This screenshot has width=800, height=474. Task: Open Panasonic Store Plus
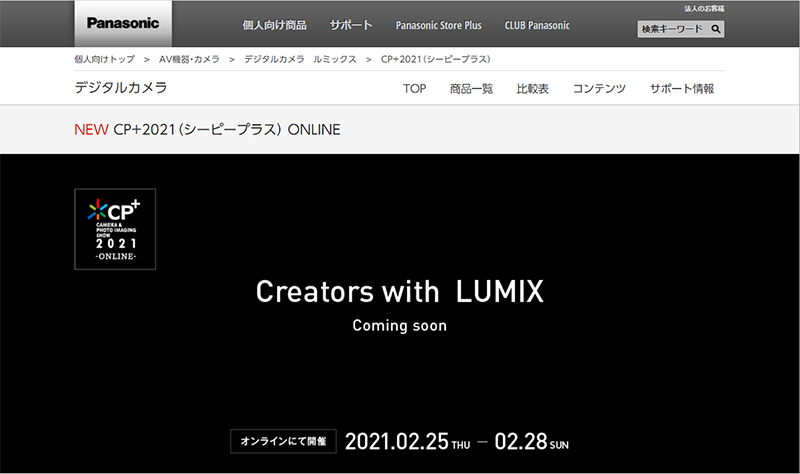click(x=439, y=25)
